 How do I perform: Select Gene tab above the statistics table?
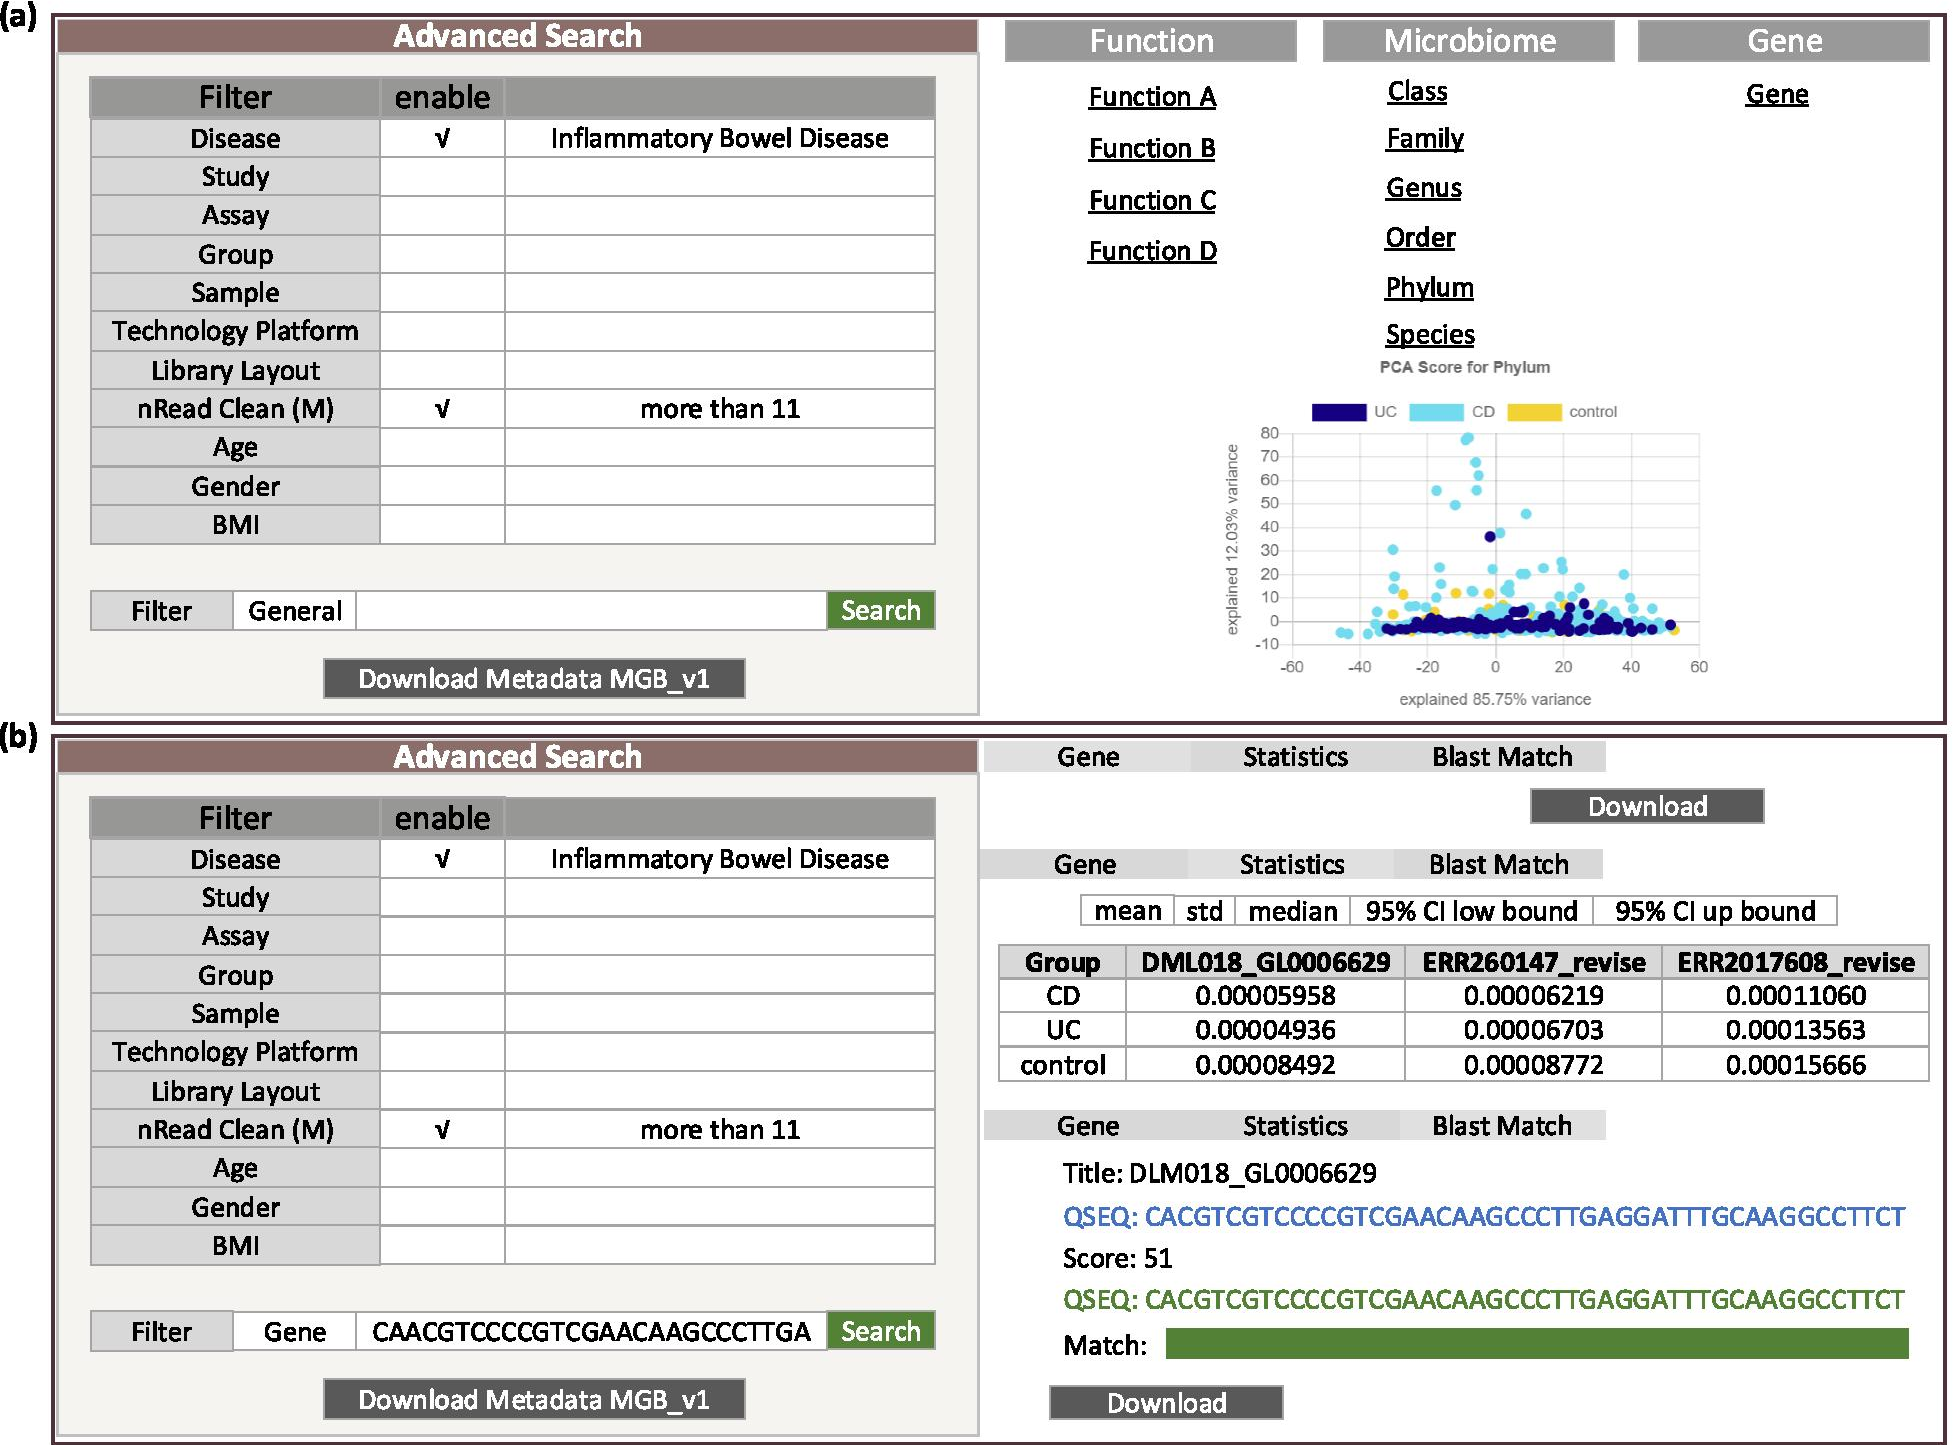pyautogui.click(x=1085, y=864)
